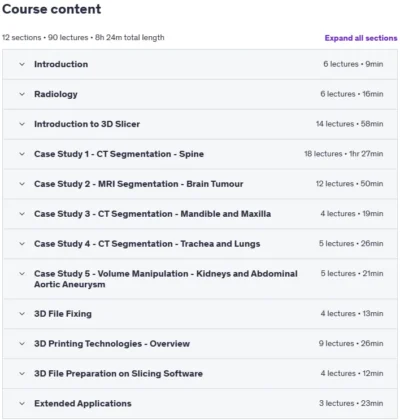
Task: Click the Expand all sections link
Action: [361, 38]
